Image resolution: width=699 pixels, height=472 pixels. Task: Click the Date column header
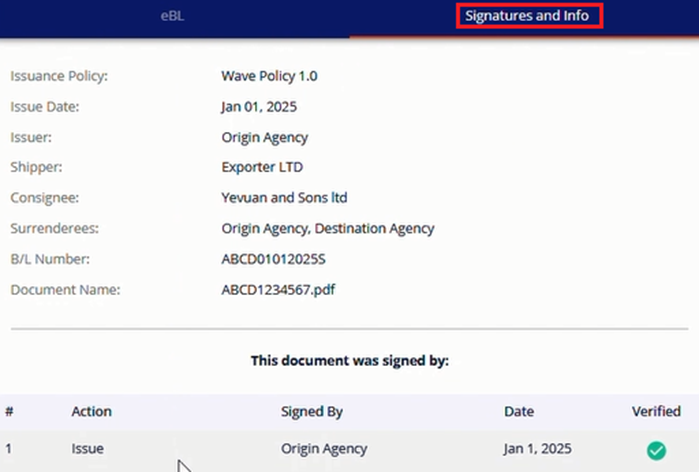(x=519, y=411)
